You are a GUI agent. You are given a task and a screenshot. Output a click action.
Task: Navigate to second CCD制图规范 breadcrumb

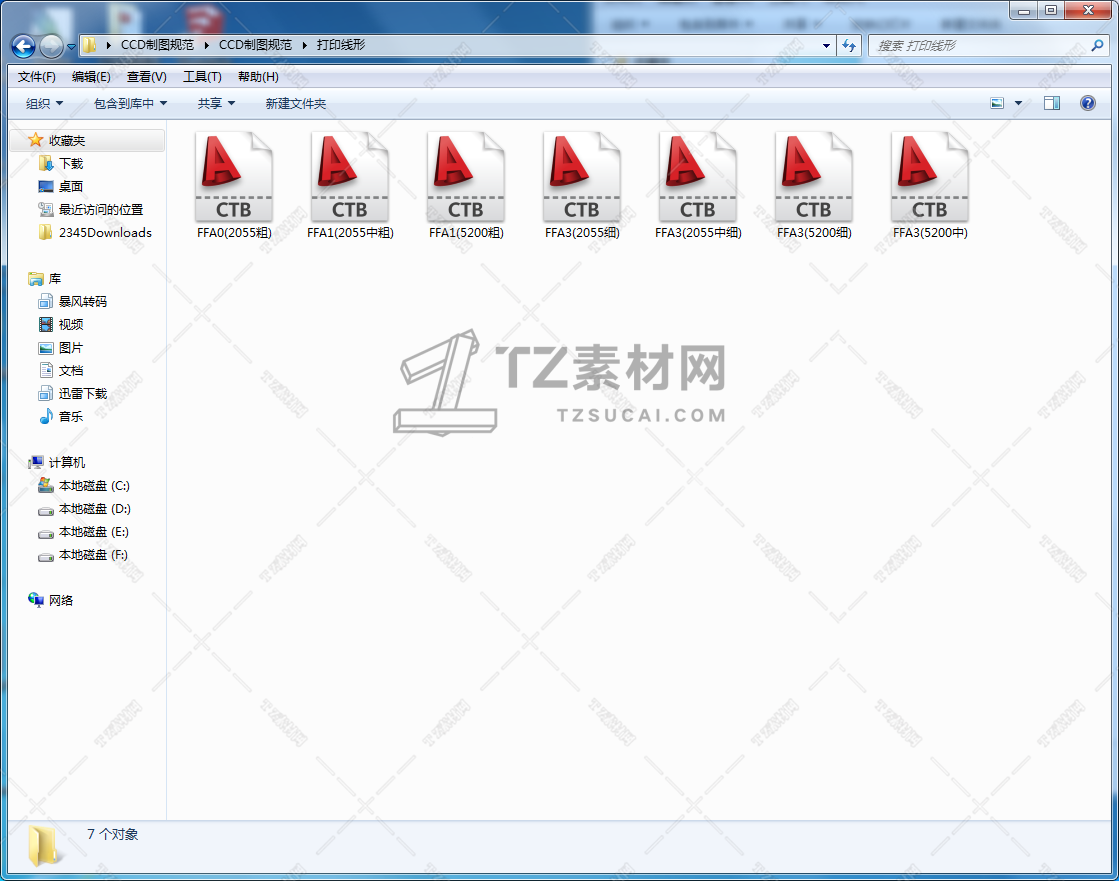[x=255, y=45]
